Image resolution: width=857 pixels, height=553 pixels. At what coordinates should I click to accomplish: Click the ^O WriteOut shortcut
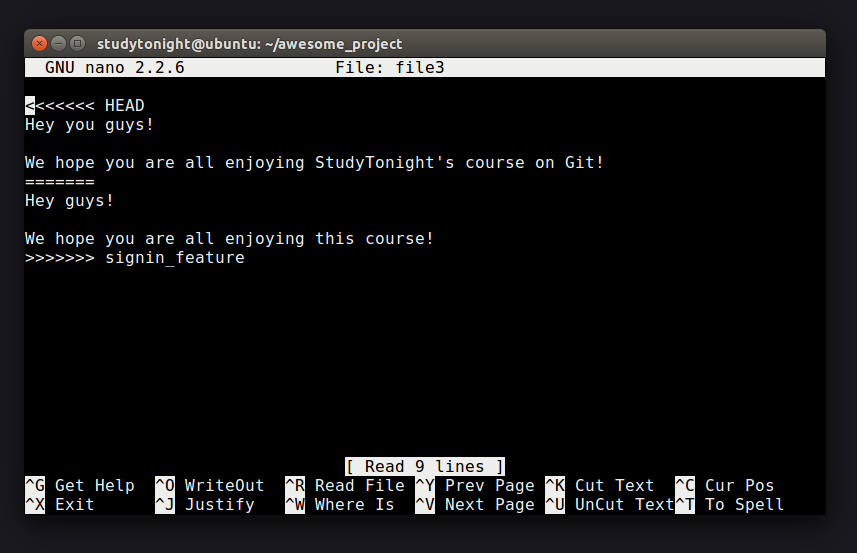(210, 486)
